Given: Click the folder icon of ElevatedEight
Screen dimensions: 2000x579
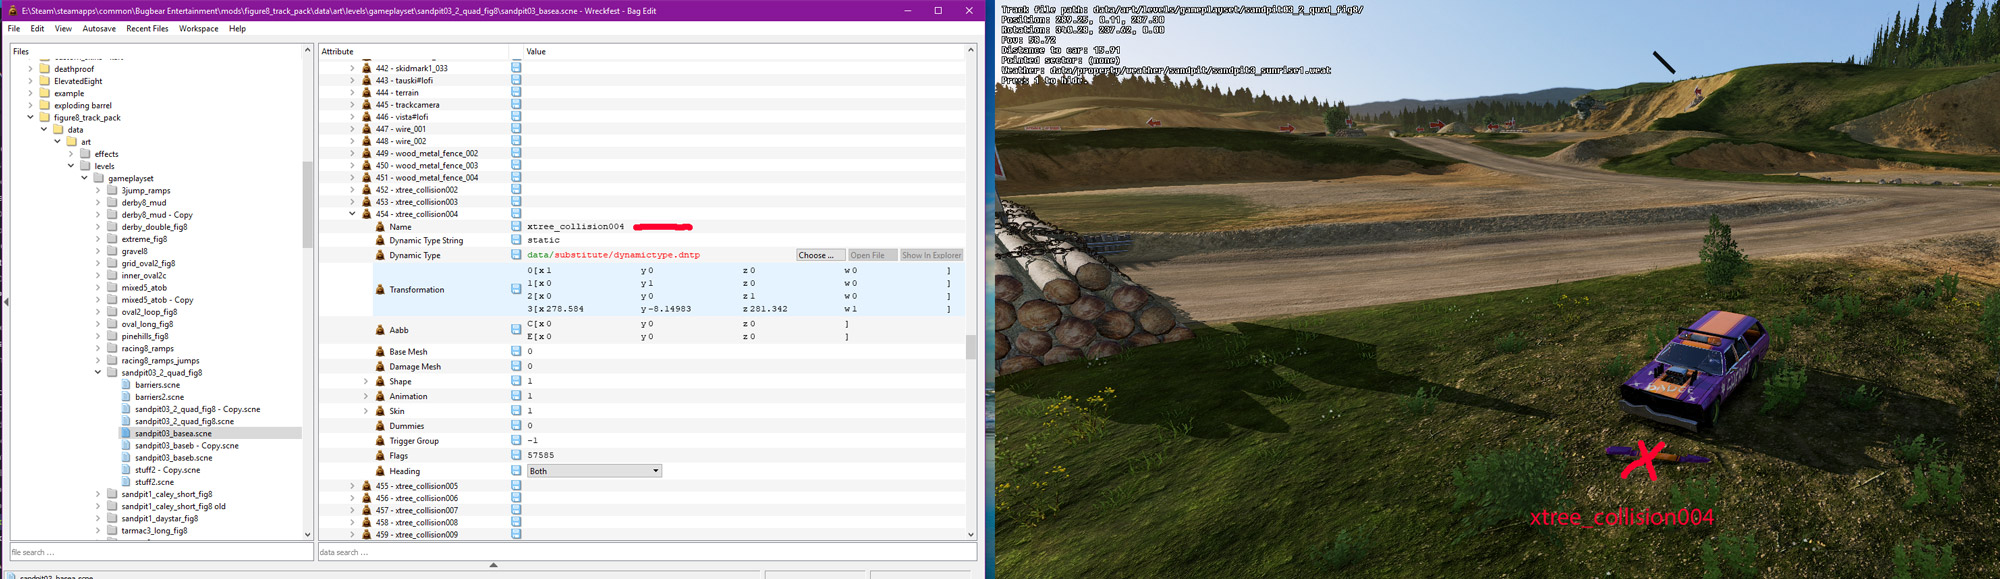Looking at the screenshot, I should pos(44,81).
